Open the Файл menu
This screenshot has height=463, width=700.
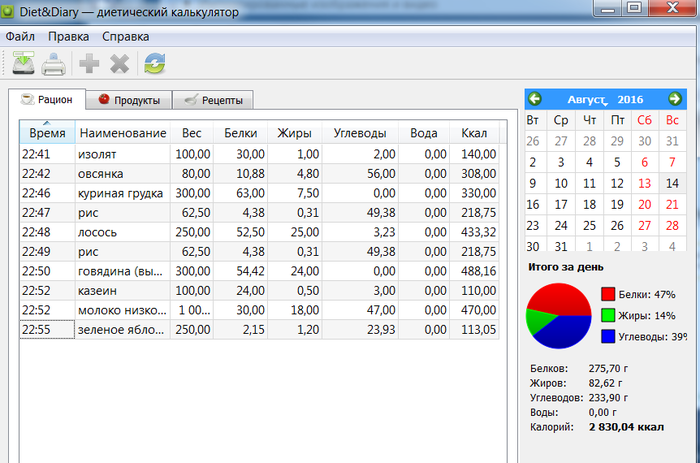point(20,37)
